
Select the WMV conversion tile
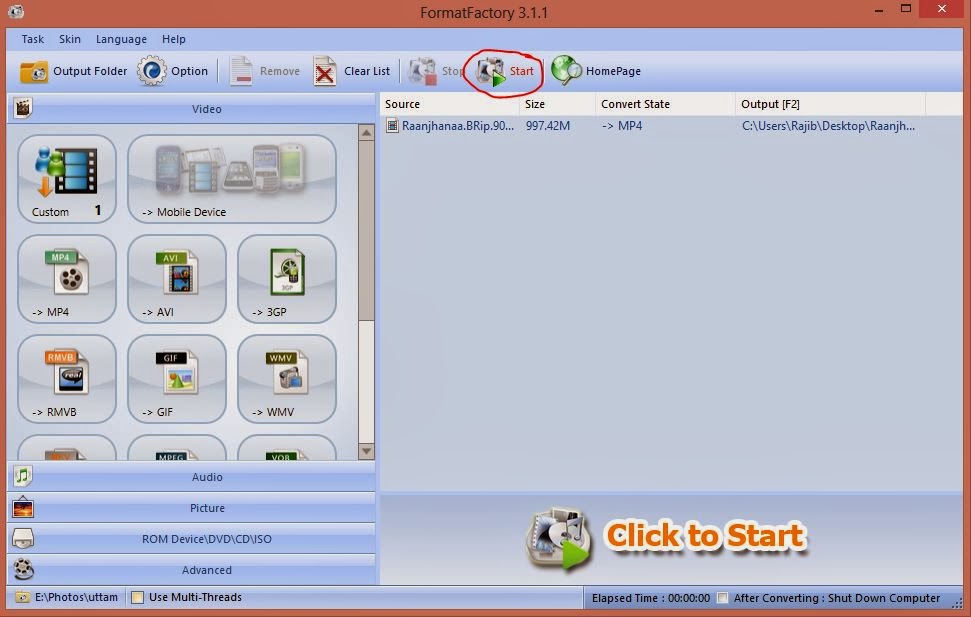[287, 379]
